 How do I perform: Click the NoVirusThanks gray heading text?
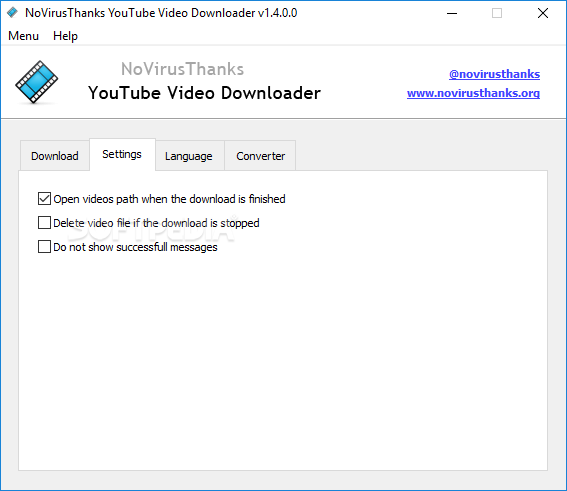pyautogui.click(x=183, y=69)
